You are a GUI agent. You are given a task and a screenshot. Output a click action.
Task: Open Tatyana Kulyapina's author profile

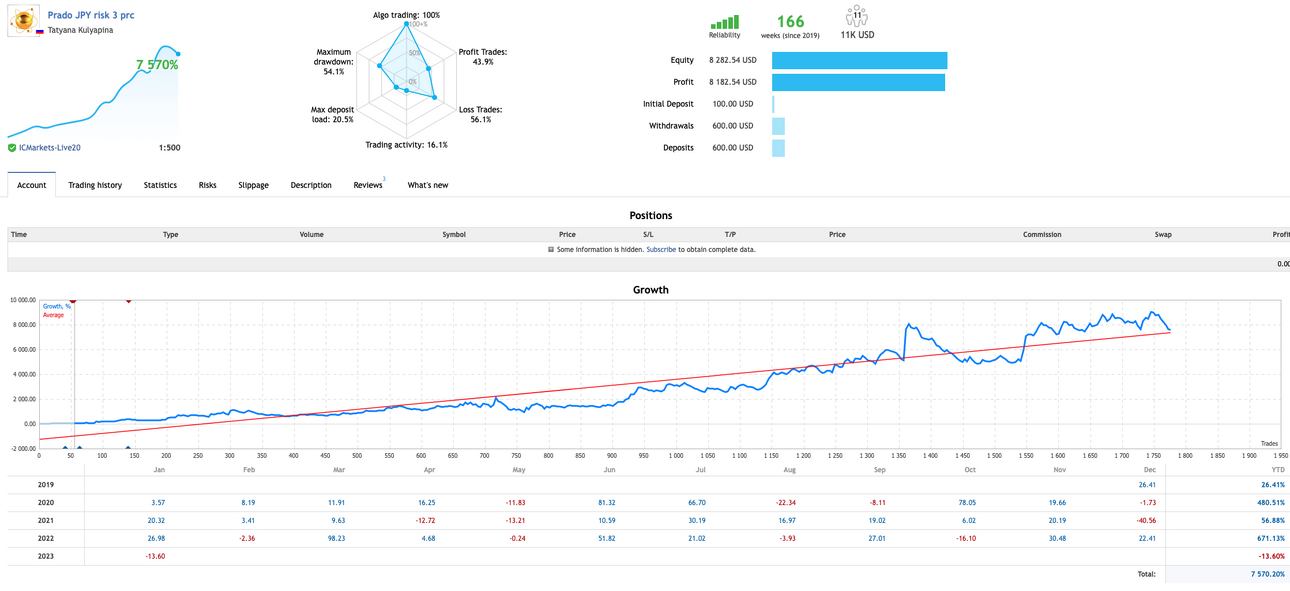tap(80, 30)
